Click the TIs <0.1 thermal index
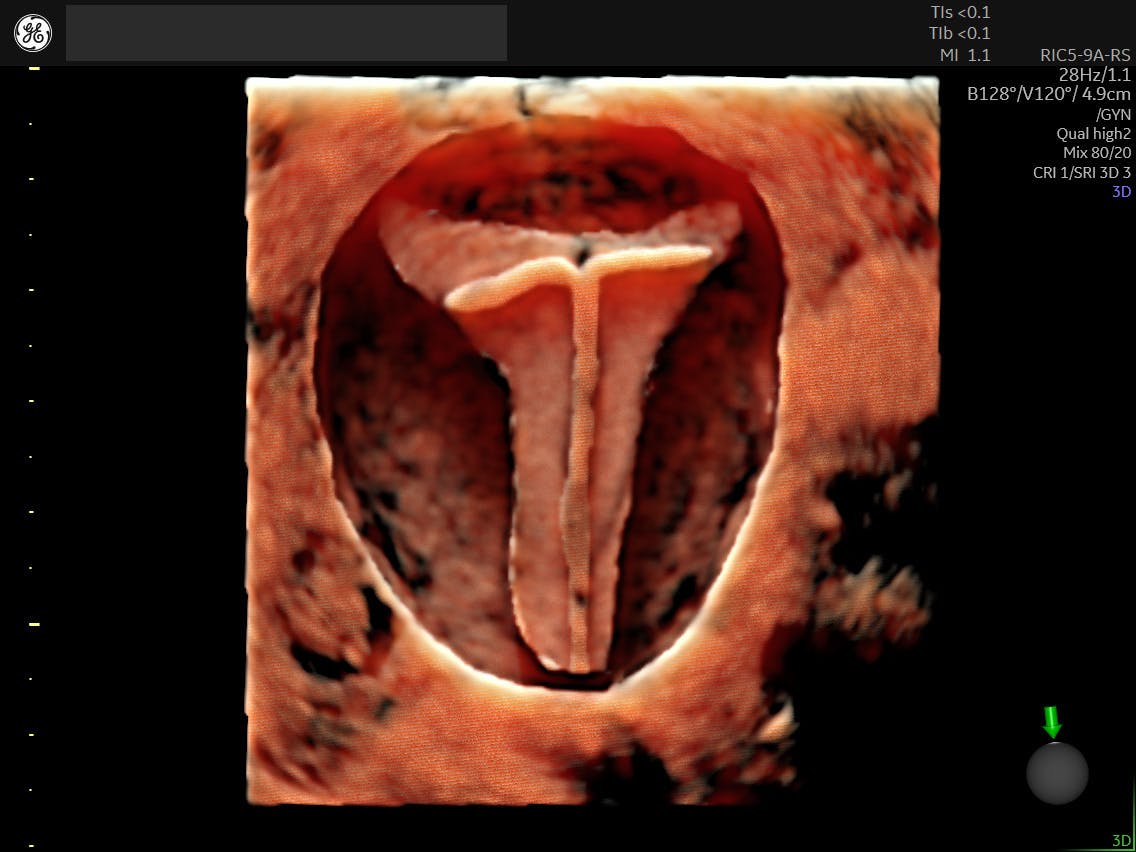This screenshot has width=1136, height=852. (959, 14)
